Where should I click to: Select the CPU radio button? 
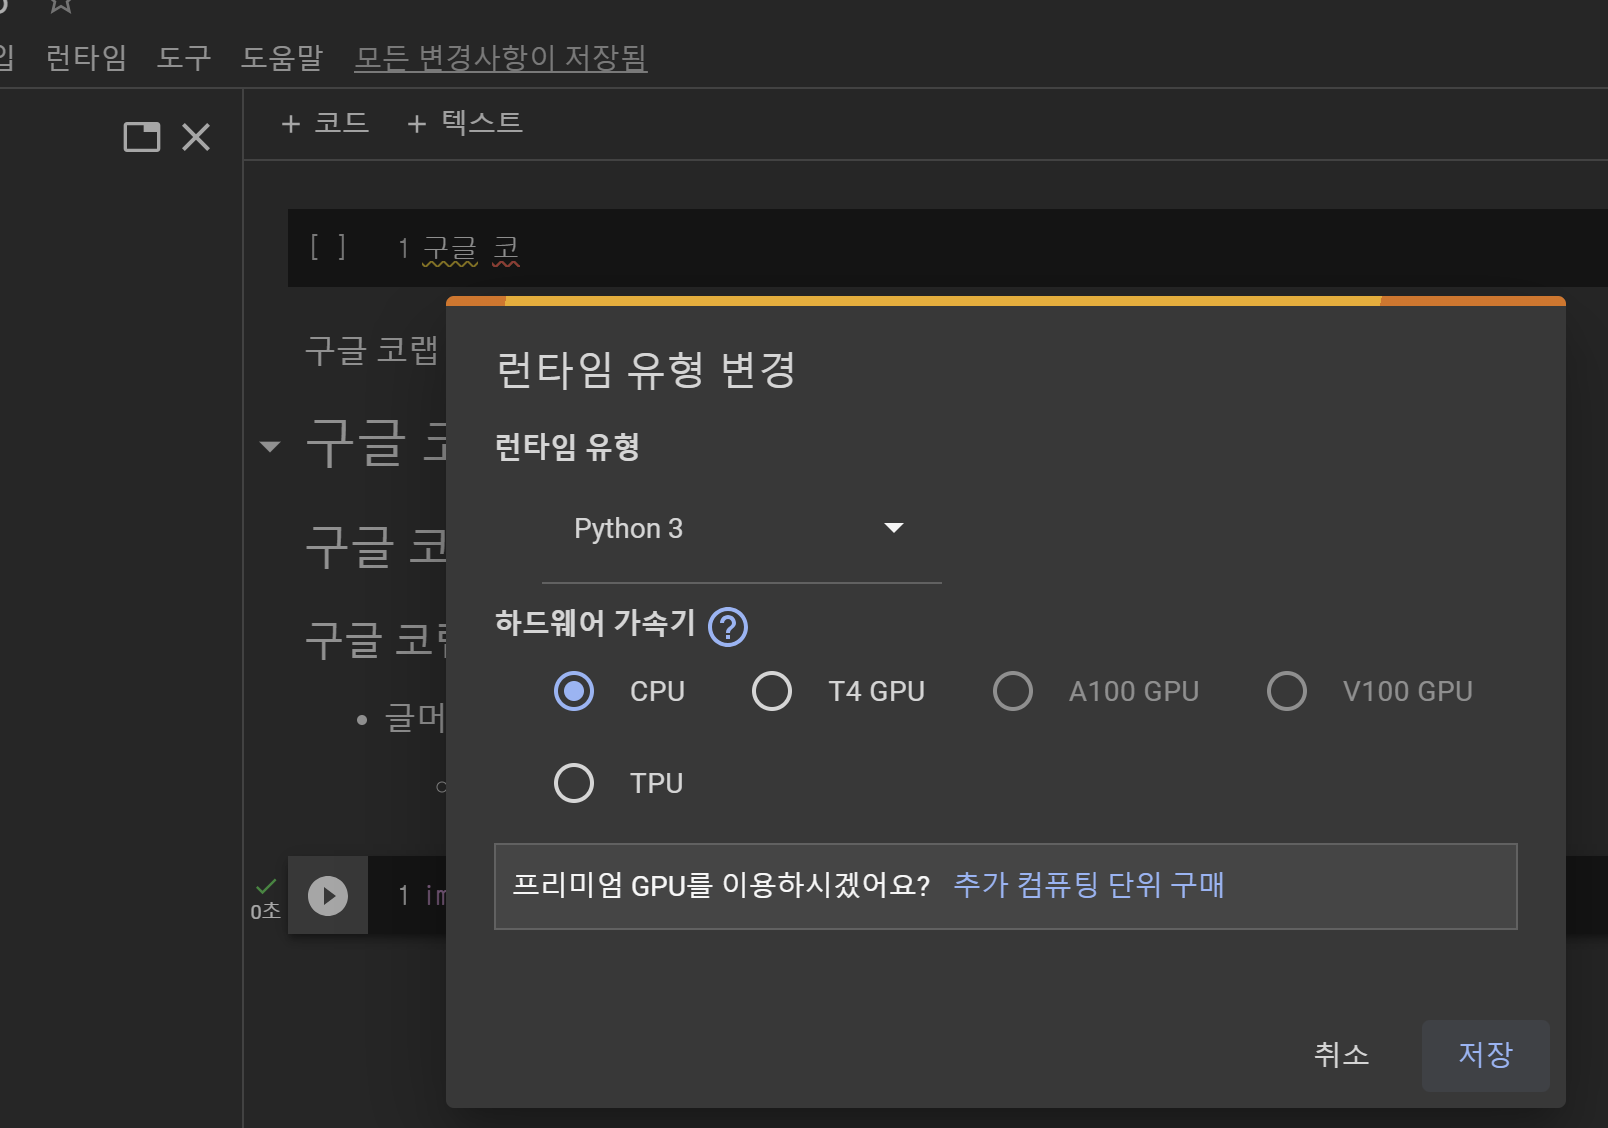pos(574,691)
